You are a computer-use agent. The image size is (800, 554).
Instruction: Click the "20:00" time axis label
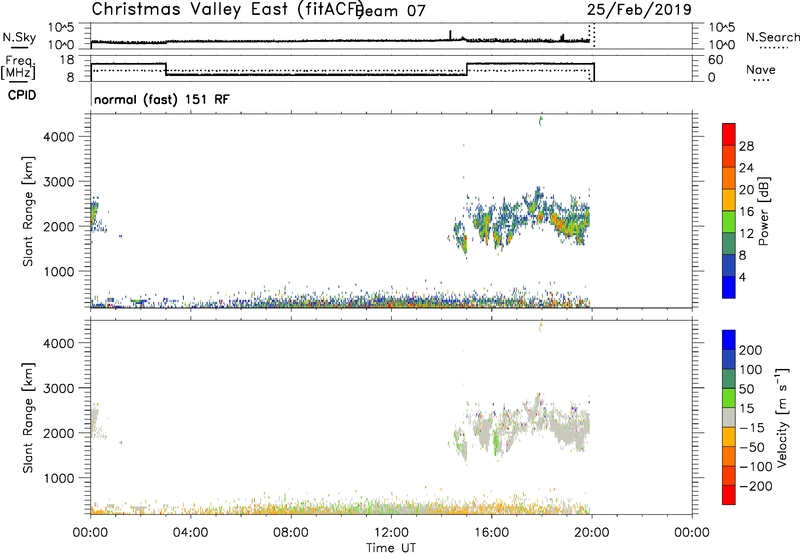point(592,533)
